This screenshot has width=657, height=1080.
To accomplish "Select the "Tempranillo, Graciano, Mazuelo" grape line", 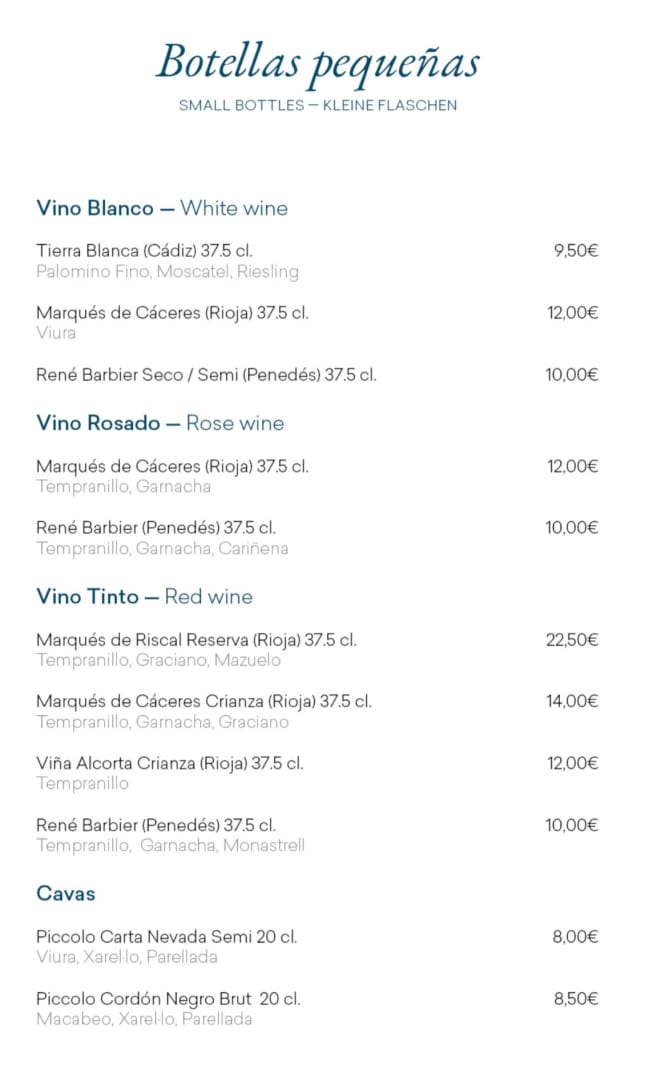I will tap(158, 661).
